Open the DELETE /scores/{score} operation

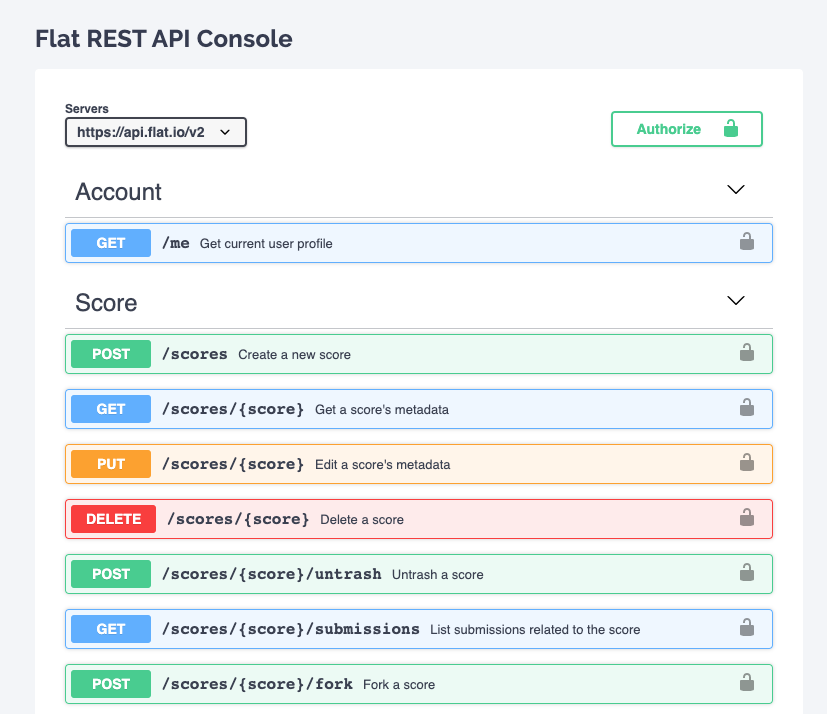pos(419,519)
